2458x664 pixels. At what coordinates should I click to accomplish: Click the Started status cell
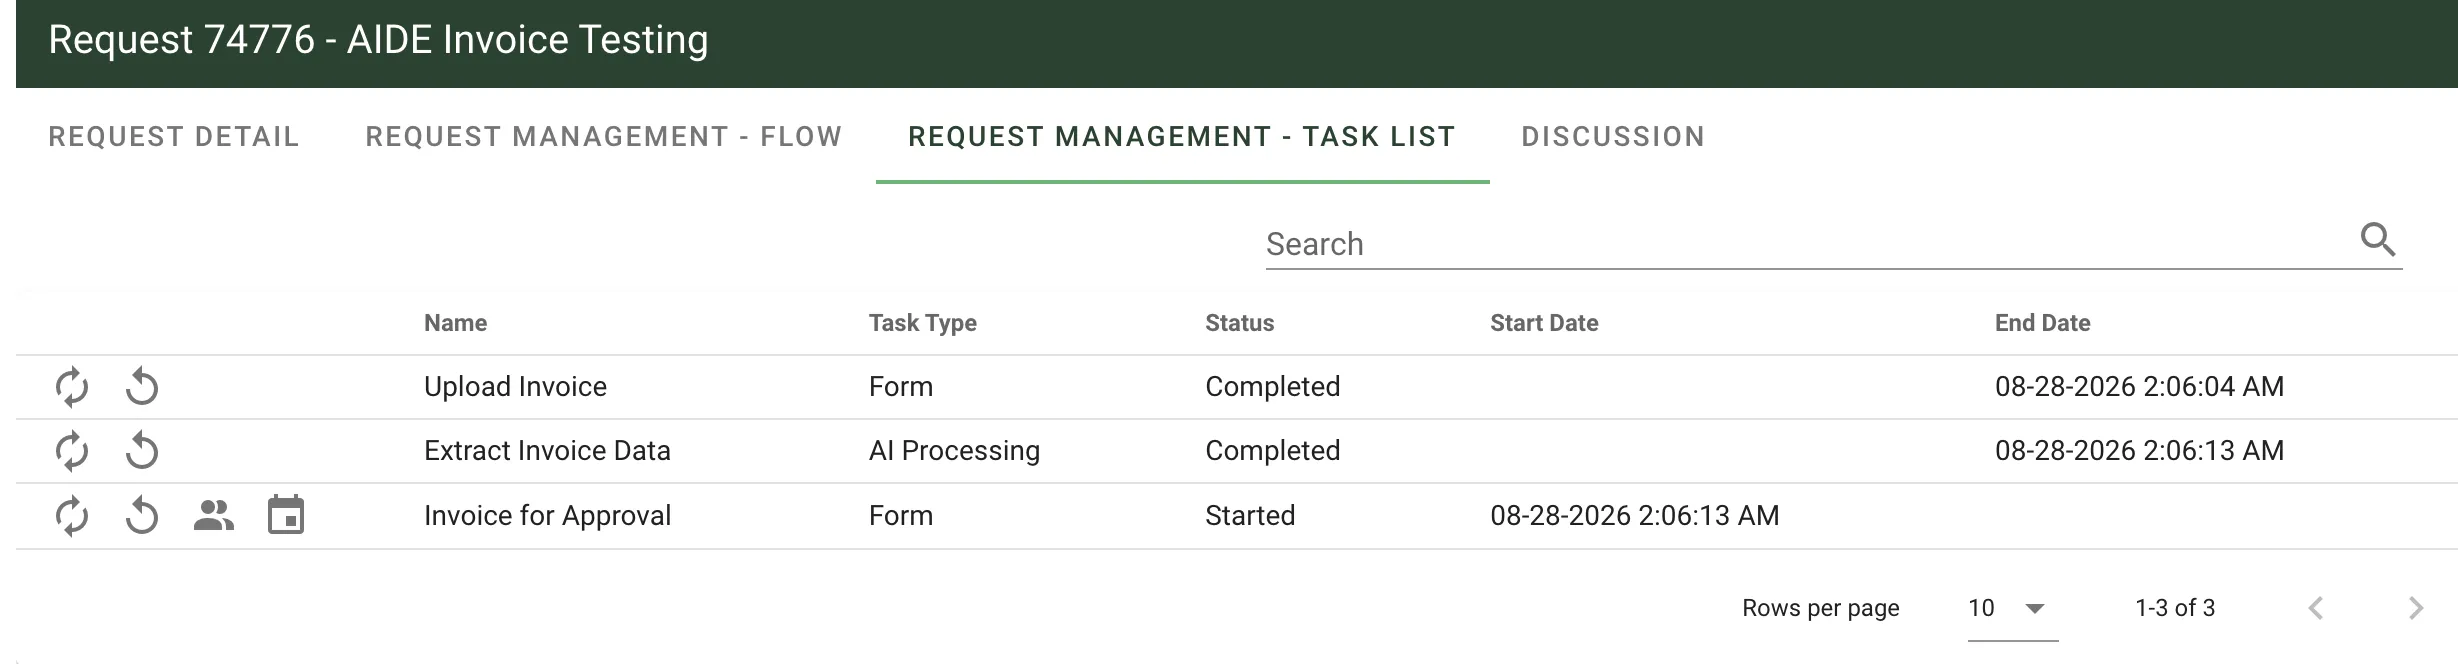coord(1250,516)
